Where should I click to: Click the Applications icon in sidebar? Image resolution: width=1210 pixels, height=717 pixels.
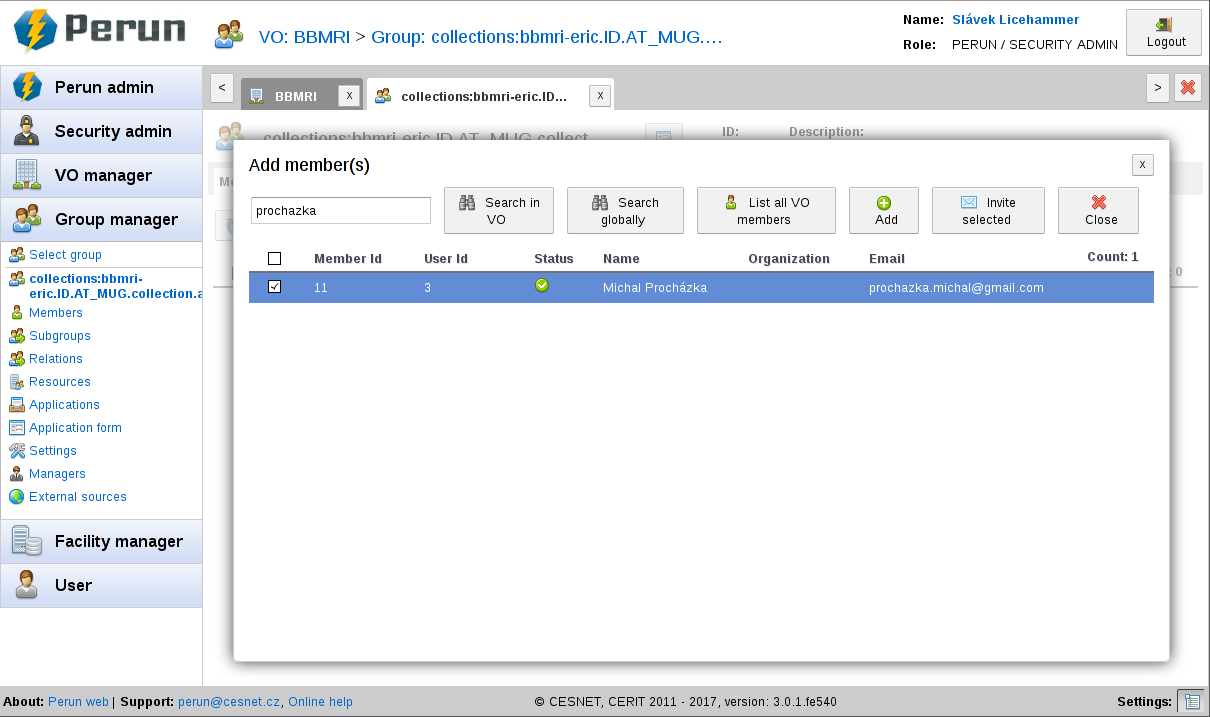coord(17,405)
